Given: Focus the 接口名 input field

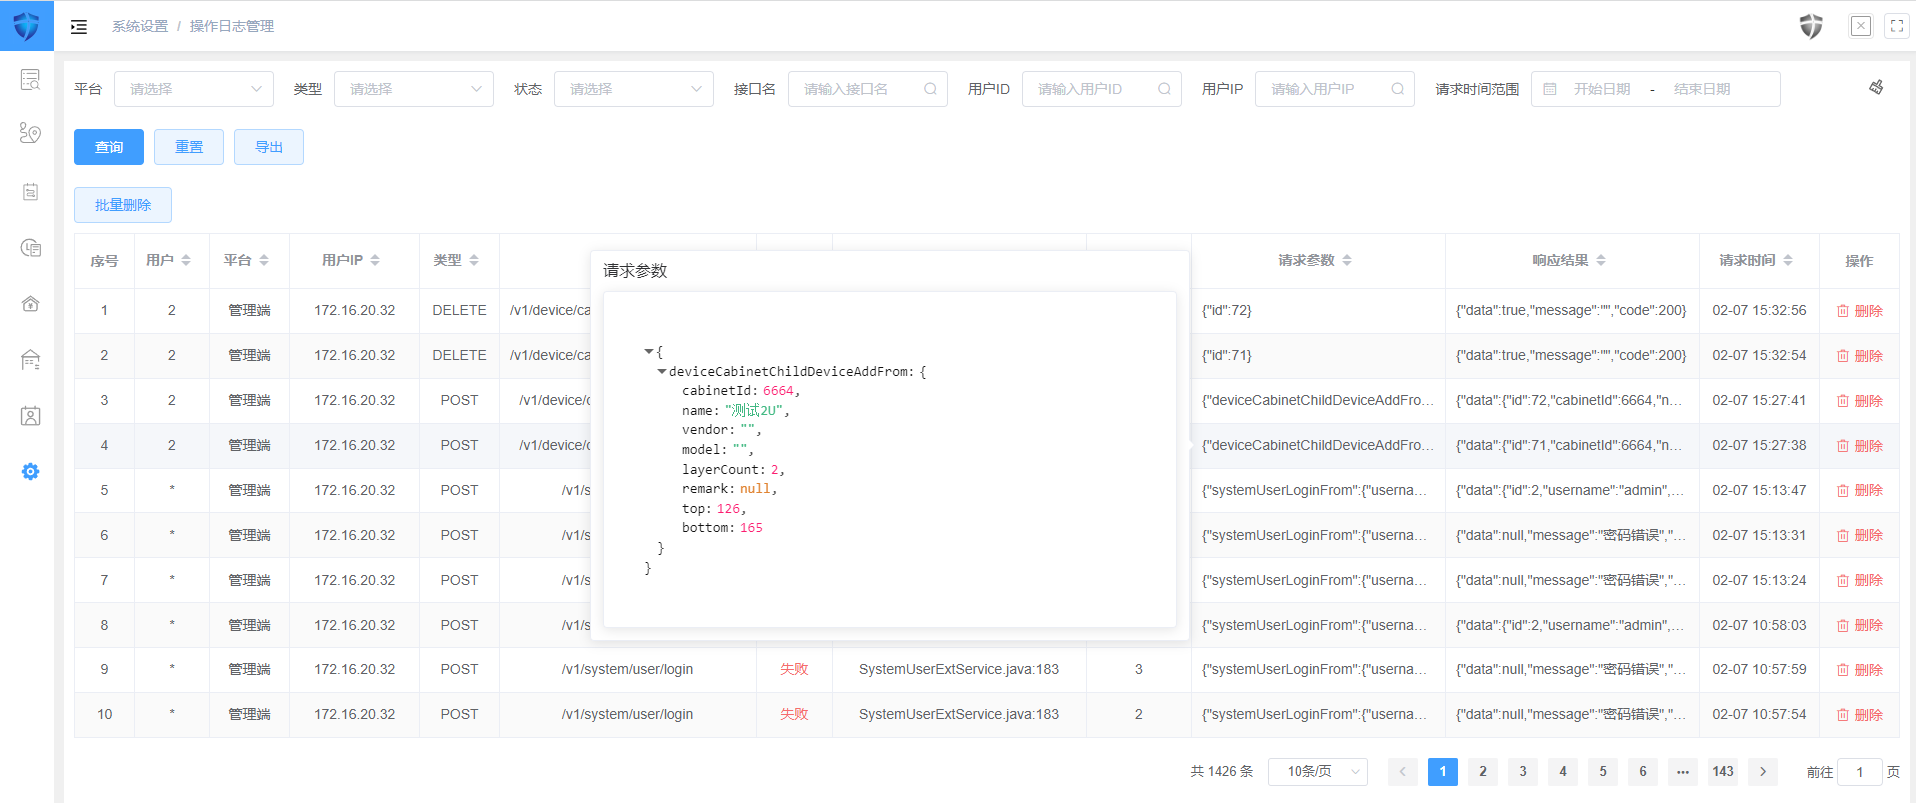Looking at the screenshot, I should point(868,89).
